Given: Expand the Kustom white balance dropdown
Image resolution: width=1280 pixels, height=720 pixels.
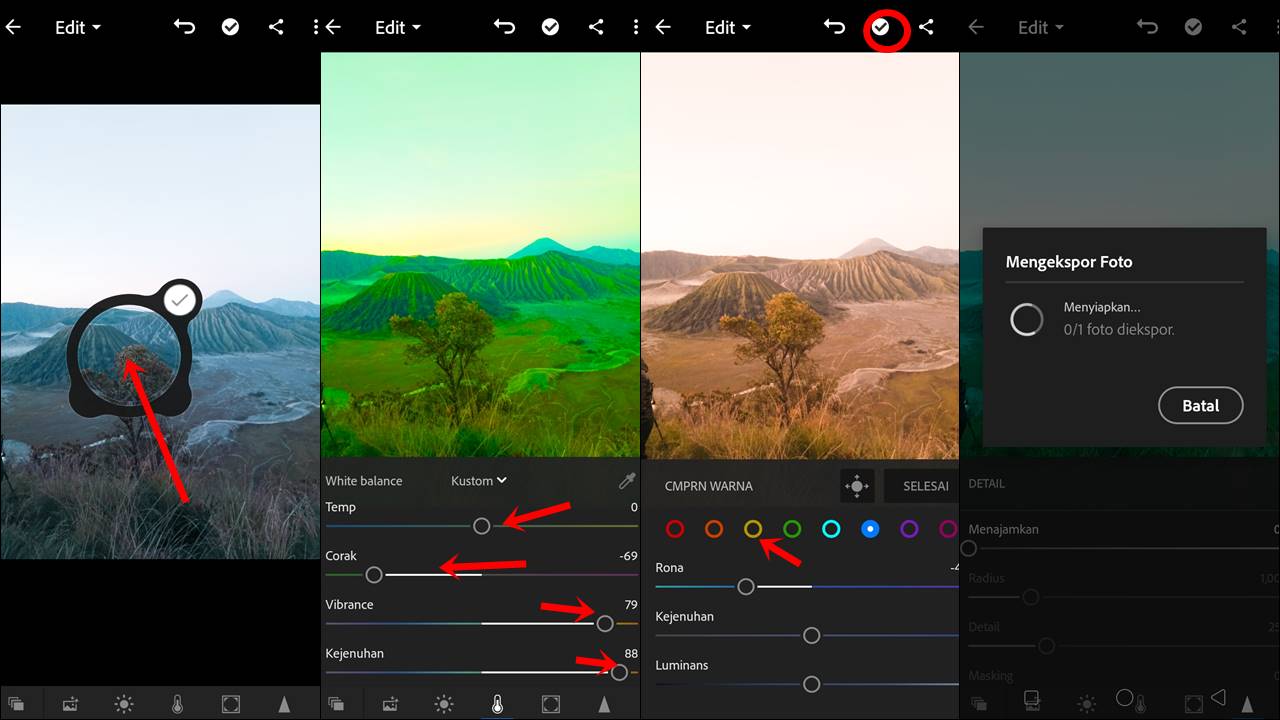Looking at the screenshot, I should (479, 481).
